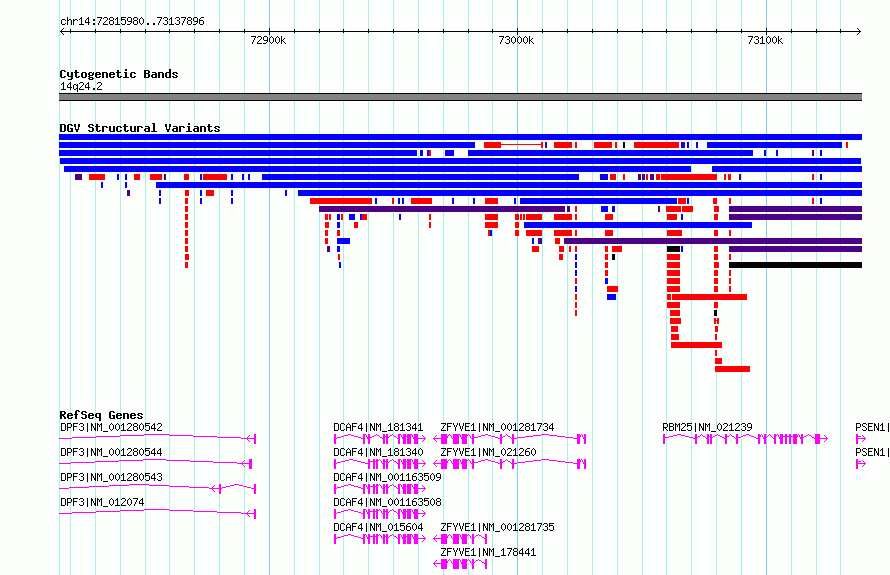
Task: Open ZFYVE1|NM_021260 gene label
Action: click(x=488, y=452)
